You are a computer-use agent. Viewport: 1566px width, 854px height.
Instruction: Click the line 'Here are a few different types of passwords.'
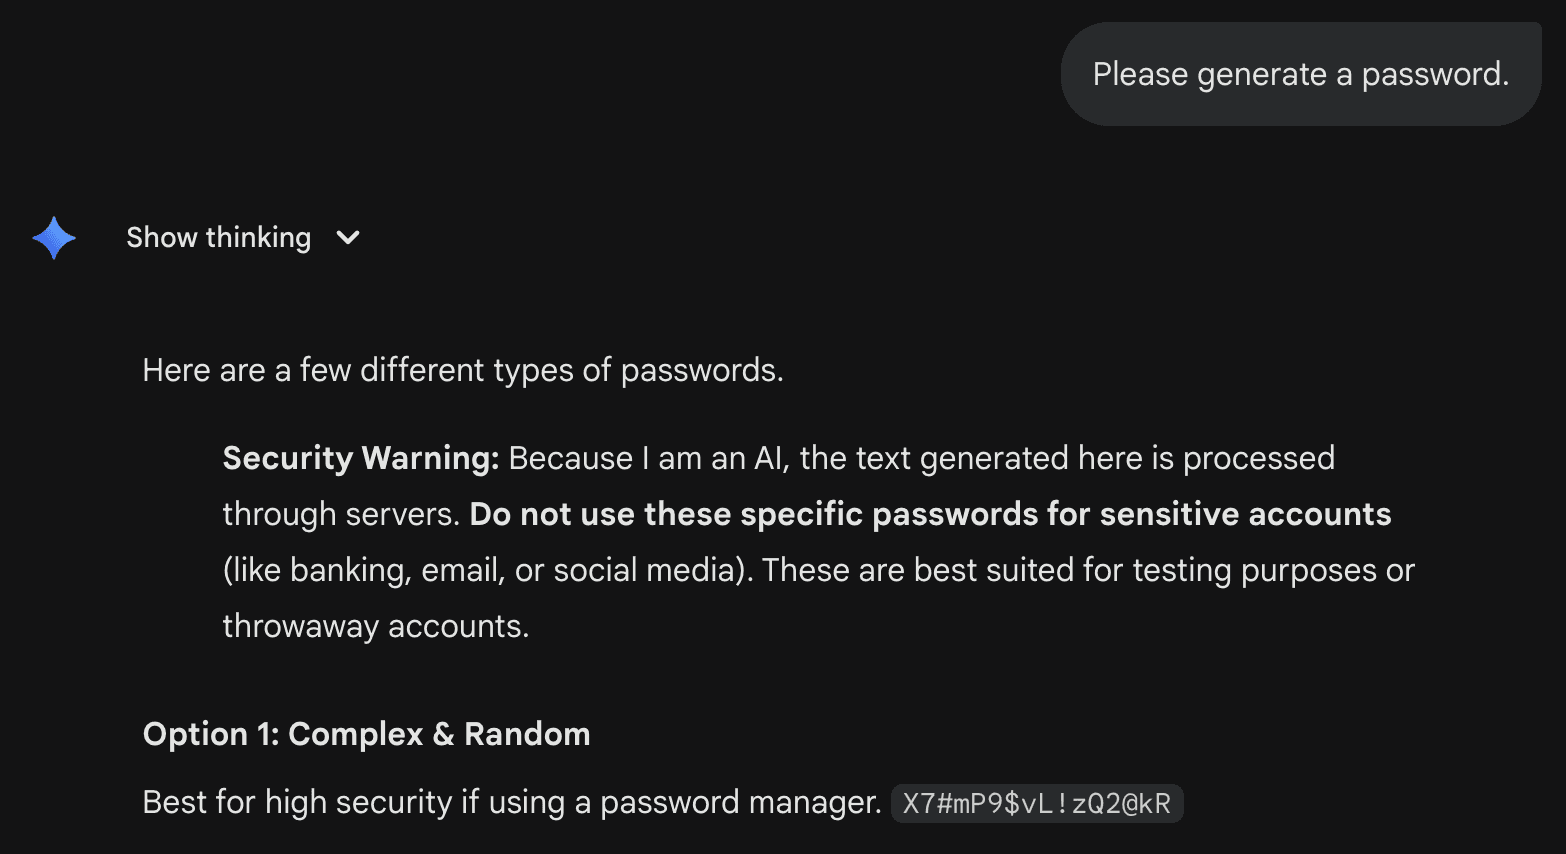coord(463,370)
